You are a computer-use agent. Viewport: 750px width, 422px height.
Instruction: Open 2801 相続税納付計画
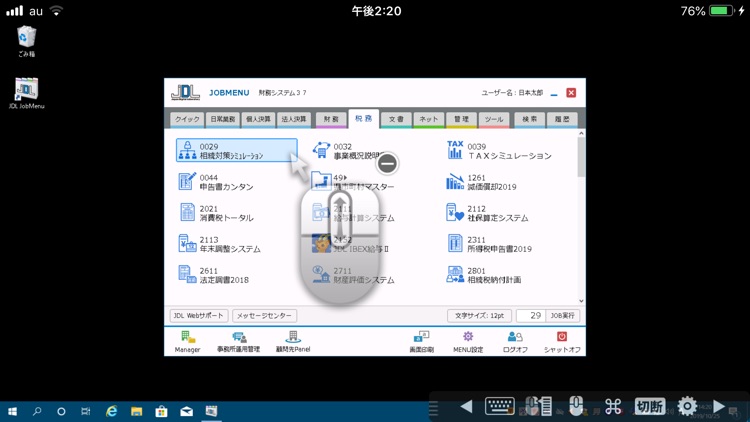point(483,275)
